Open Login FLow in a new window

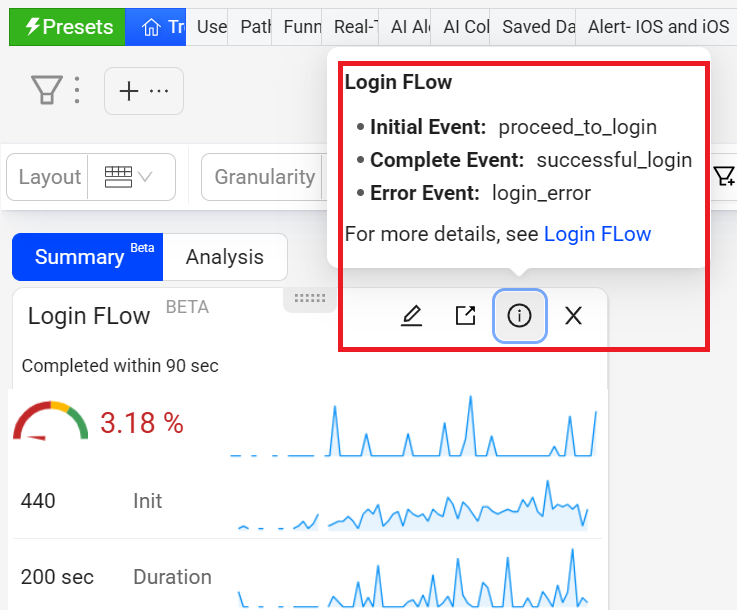point(465,316)
